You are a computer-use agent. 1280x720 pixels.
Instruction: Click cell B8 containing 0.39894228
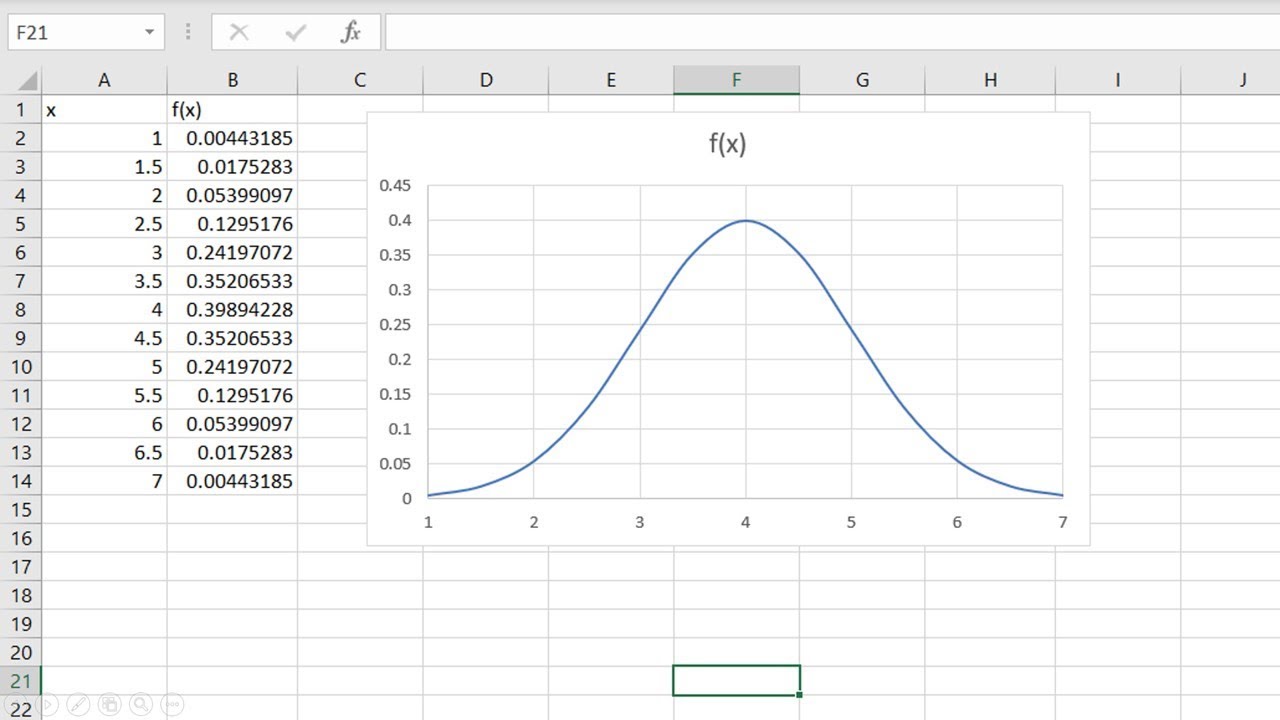(232, 310)
